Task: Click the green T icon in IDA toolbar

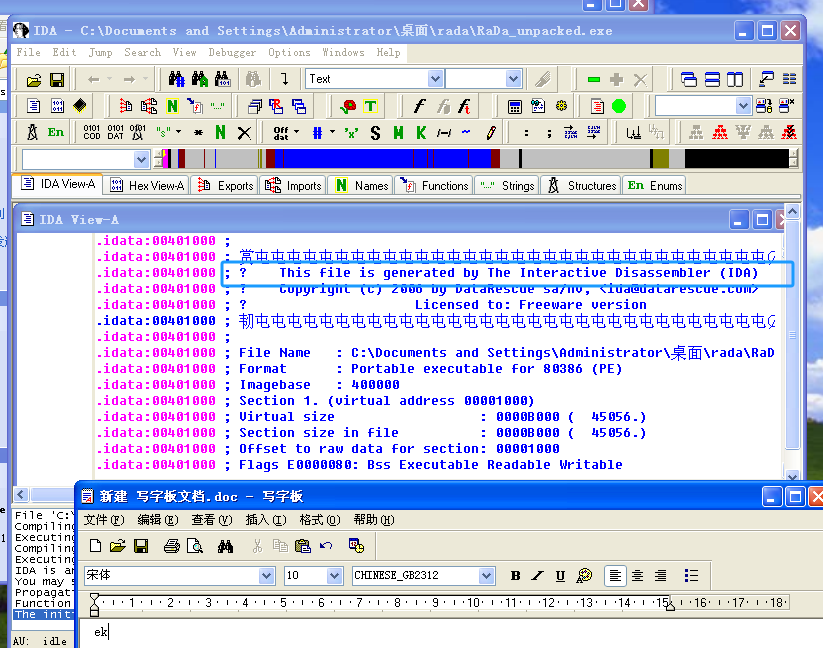Action: click(x=371, y=107)
